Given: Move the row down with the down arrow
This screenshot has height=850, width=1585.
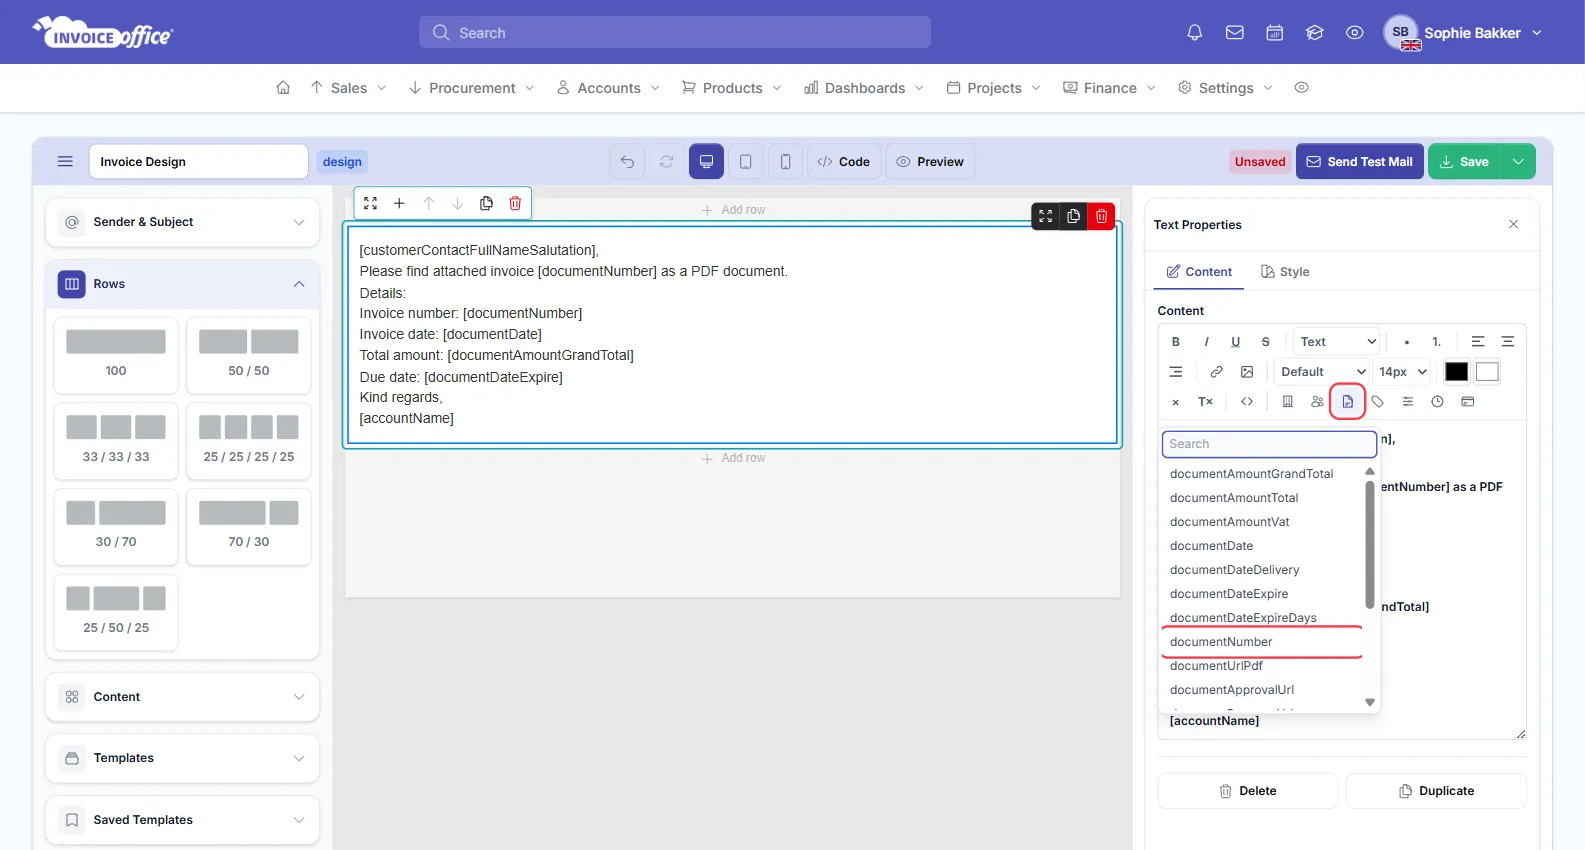Looking at the screenshot, I should pos(457,203).
